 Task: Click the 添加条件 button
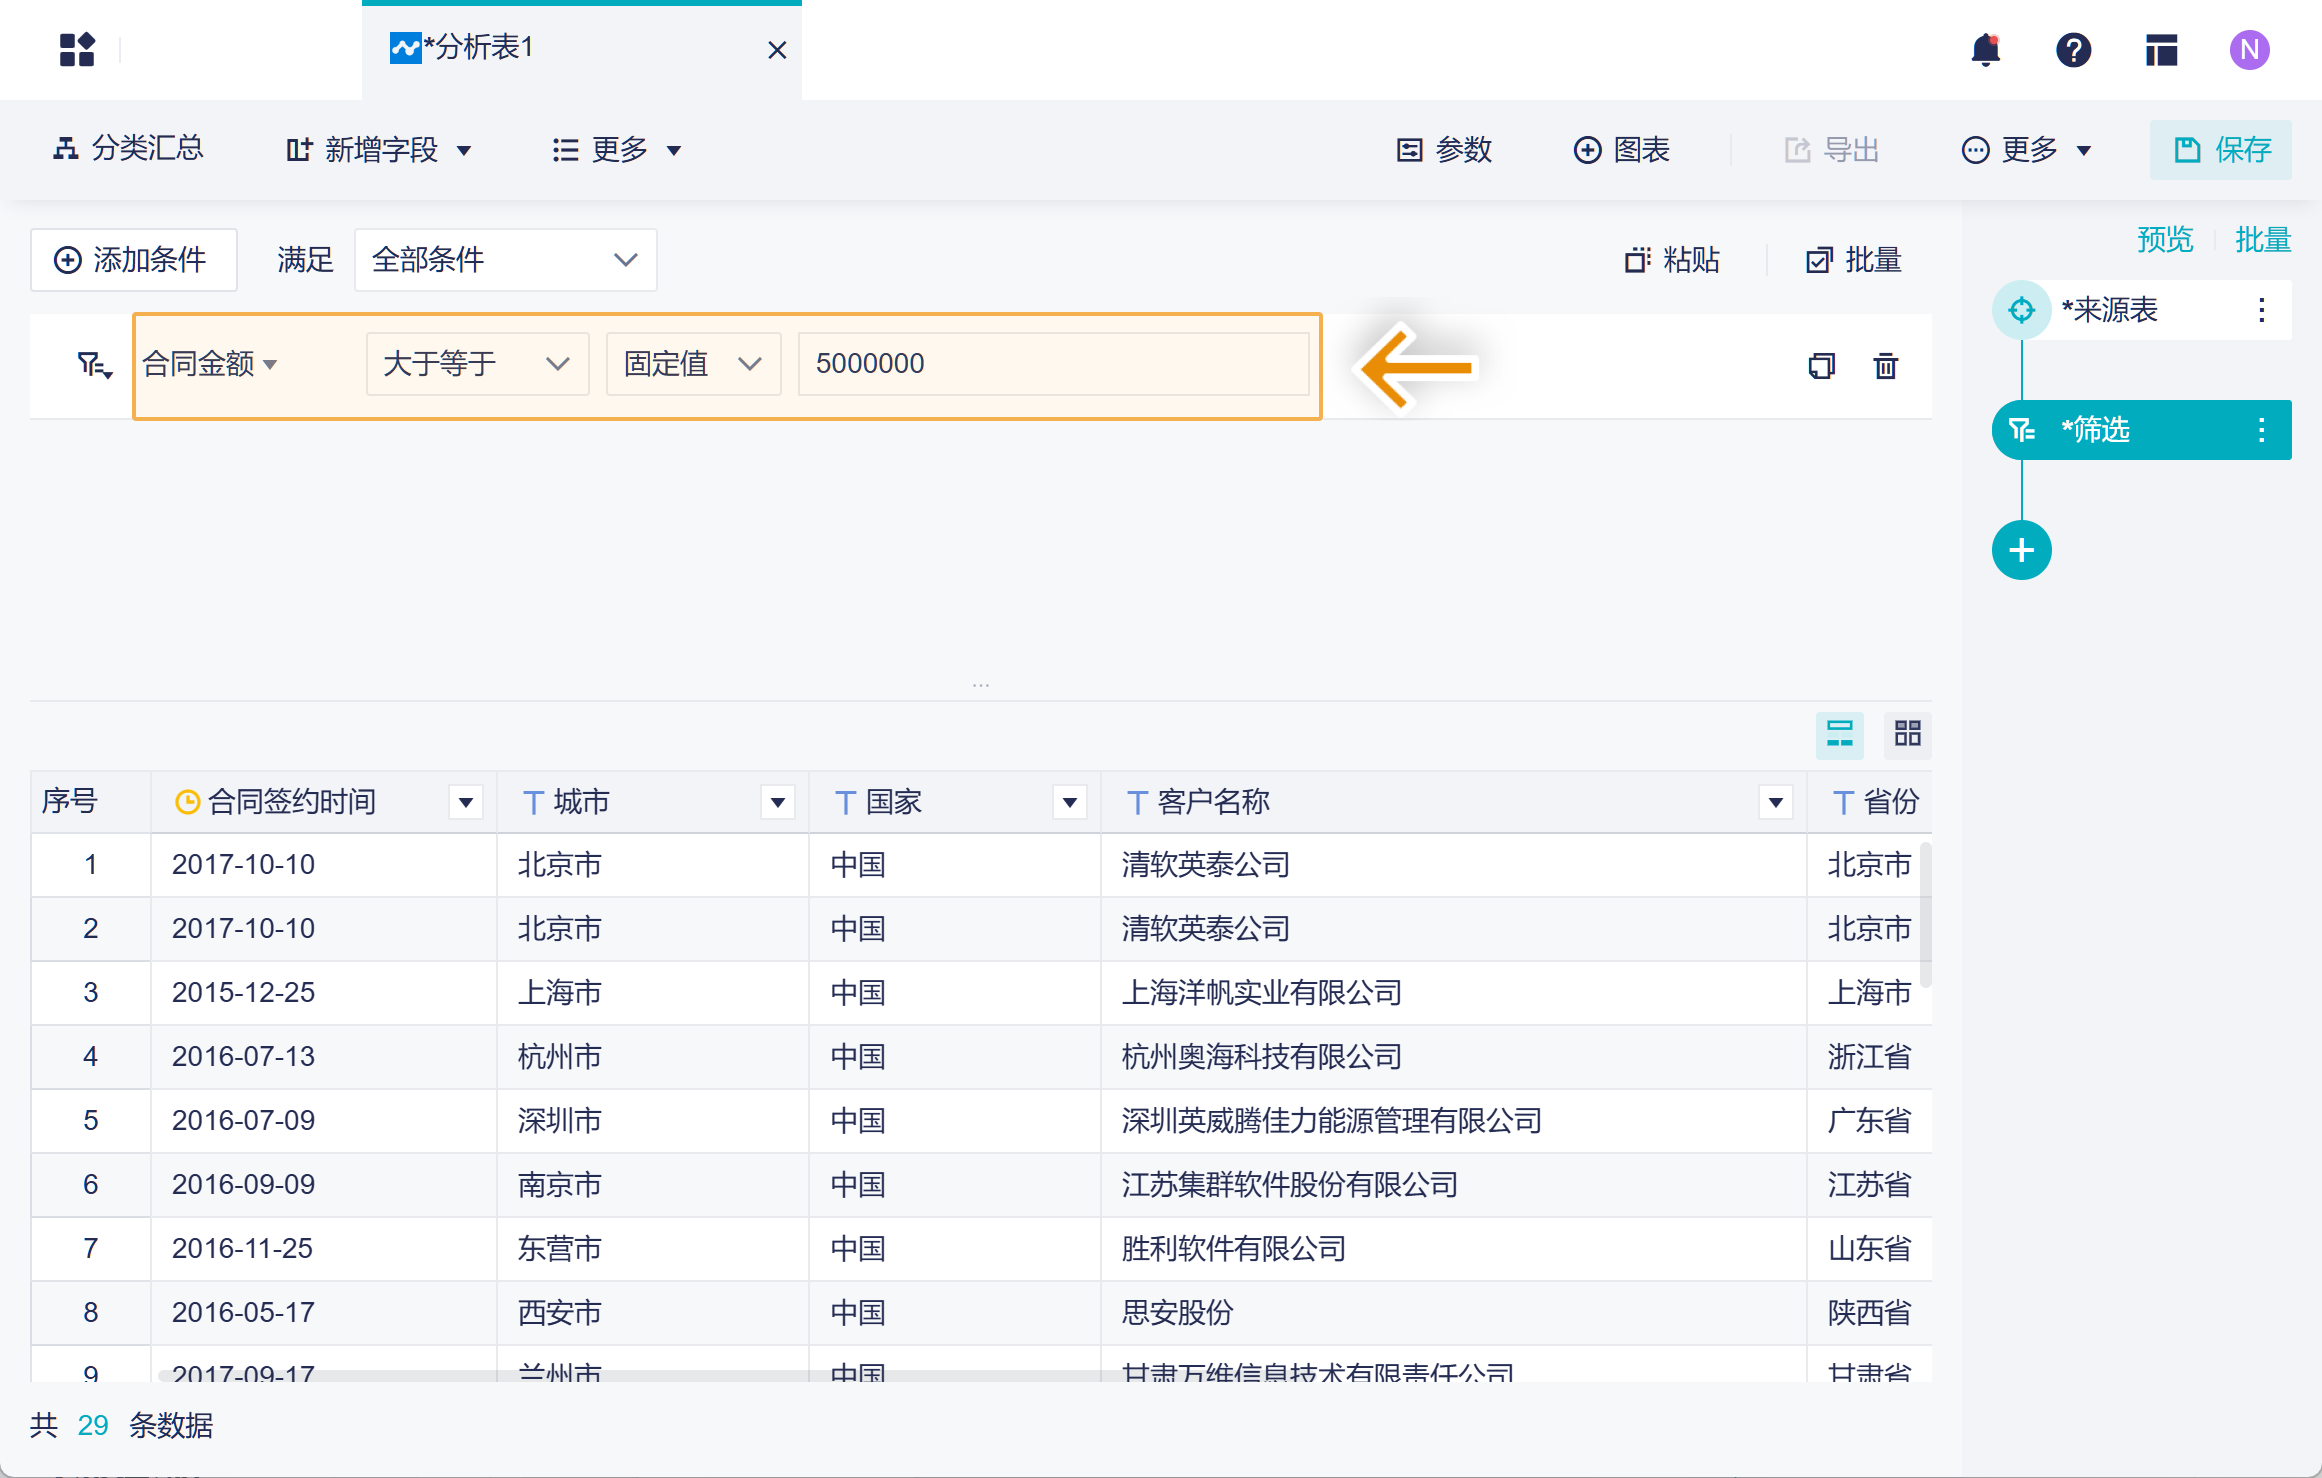coord(133,260)
